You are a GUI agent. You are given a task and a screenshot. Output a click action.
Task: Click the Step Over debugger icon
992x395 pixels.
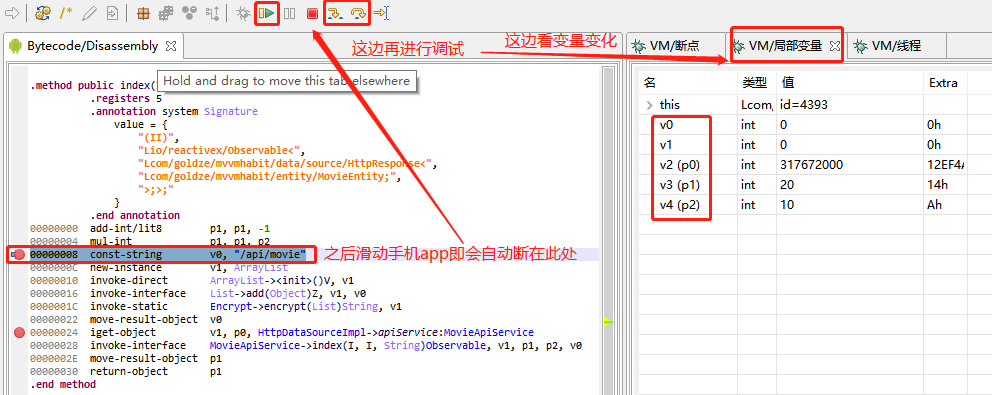click(358, 13)
